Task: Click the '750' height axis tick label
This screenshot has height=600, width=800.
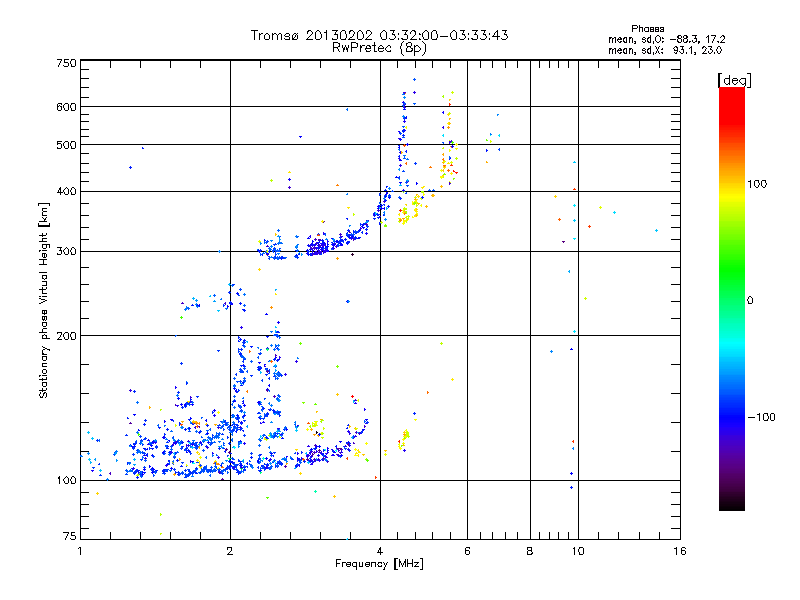Action: [66, 63]
